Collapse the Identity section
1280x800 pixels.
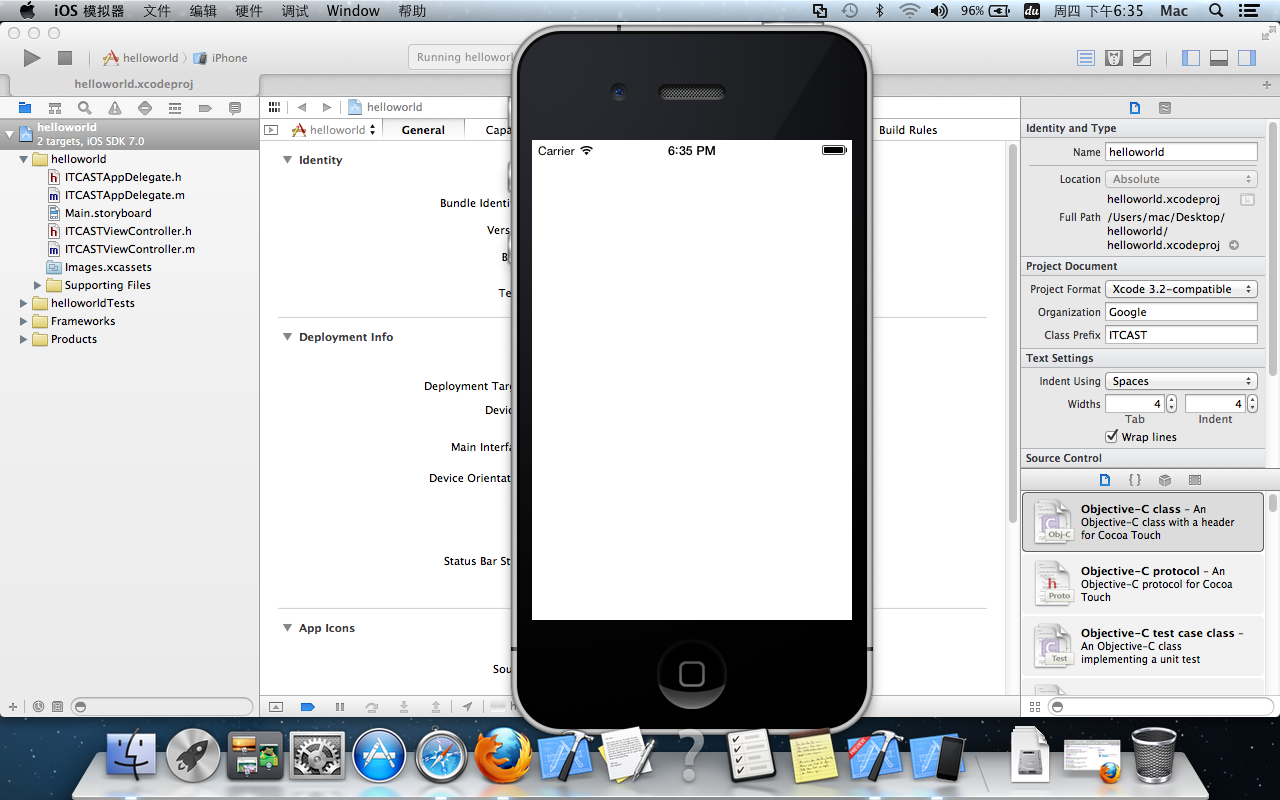287,160
